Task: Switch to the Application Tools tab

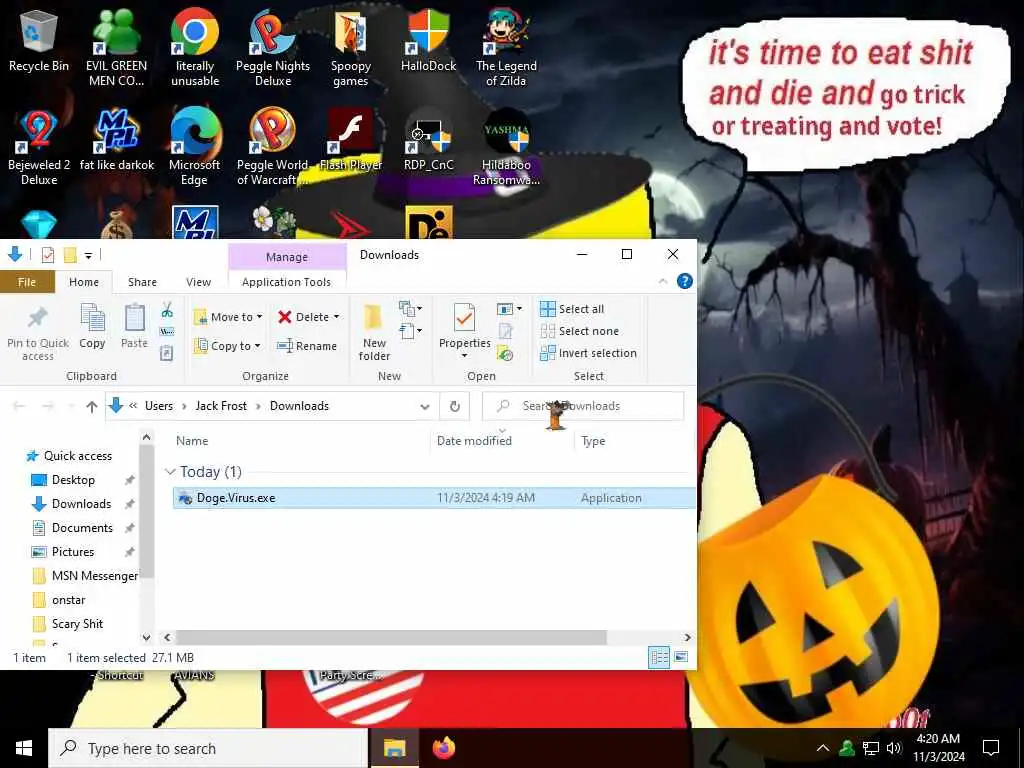Action: [286, 282]
